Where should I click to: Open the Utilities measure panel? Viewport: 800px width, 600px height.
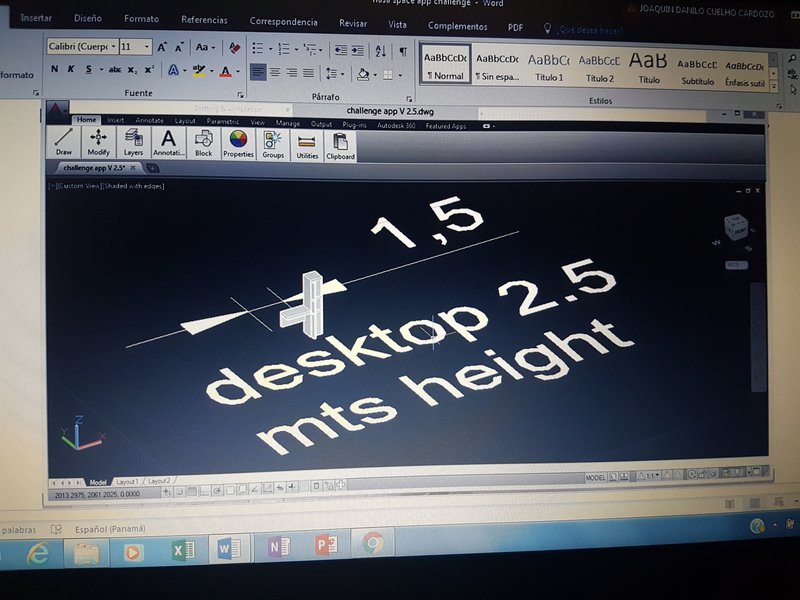(x=307, y=146)
